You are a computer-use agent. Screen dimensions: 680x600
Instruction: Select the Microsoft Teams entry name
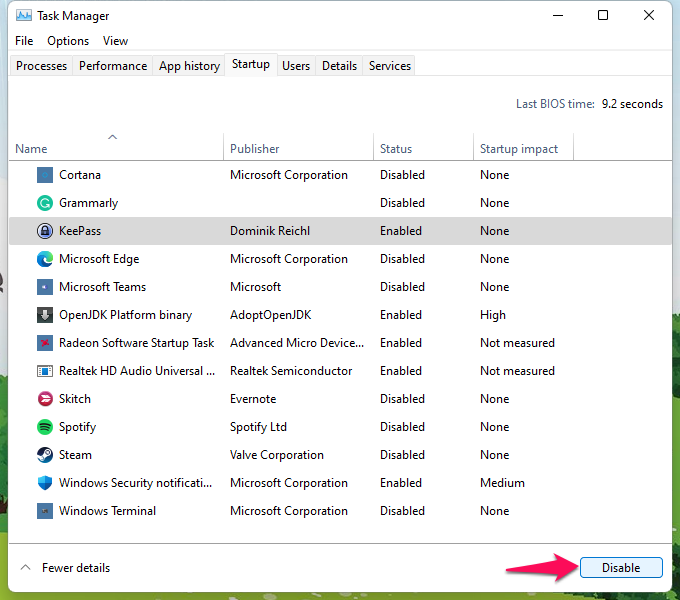(102, 287)
